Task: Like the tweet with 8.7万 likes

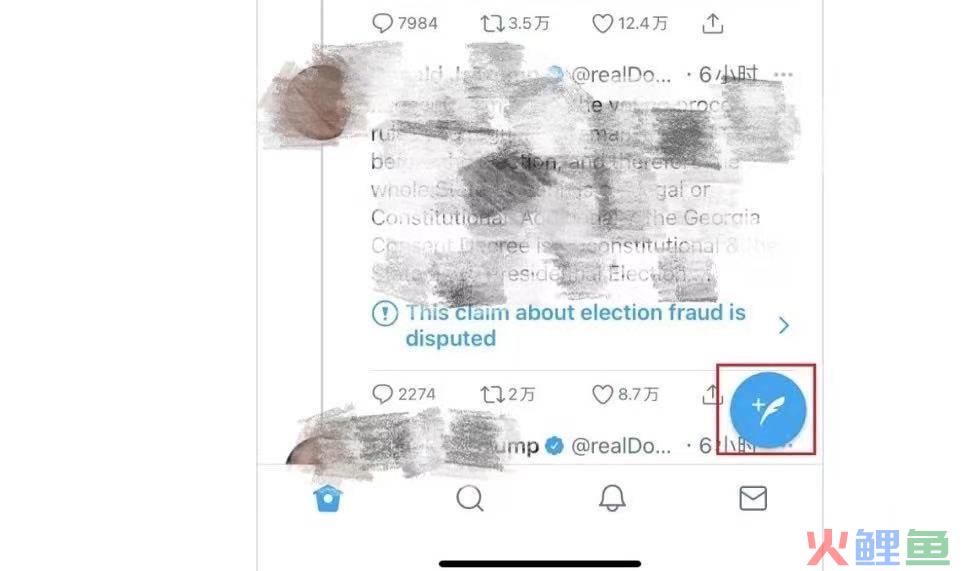Action: coord(625,394)
